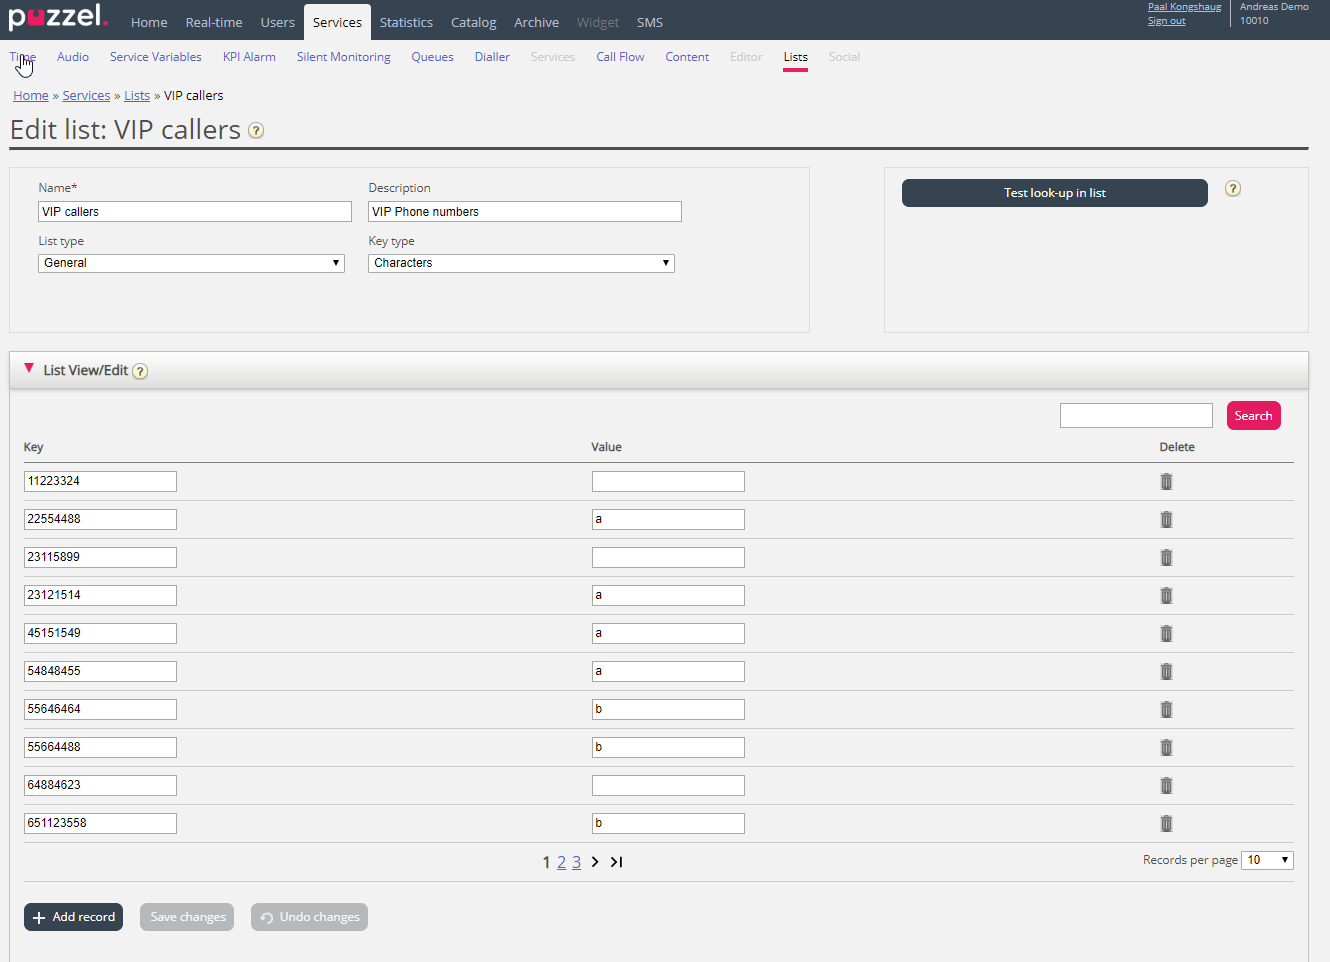Image resolution: width=1330 pixels, height=962 pixels.
Task: Click the Sign out link
Action: [x=1166, y=21]
